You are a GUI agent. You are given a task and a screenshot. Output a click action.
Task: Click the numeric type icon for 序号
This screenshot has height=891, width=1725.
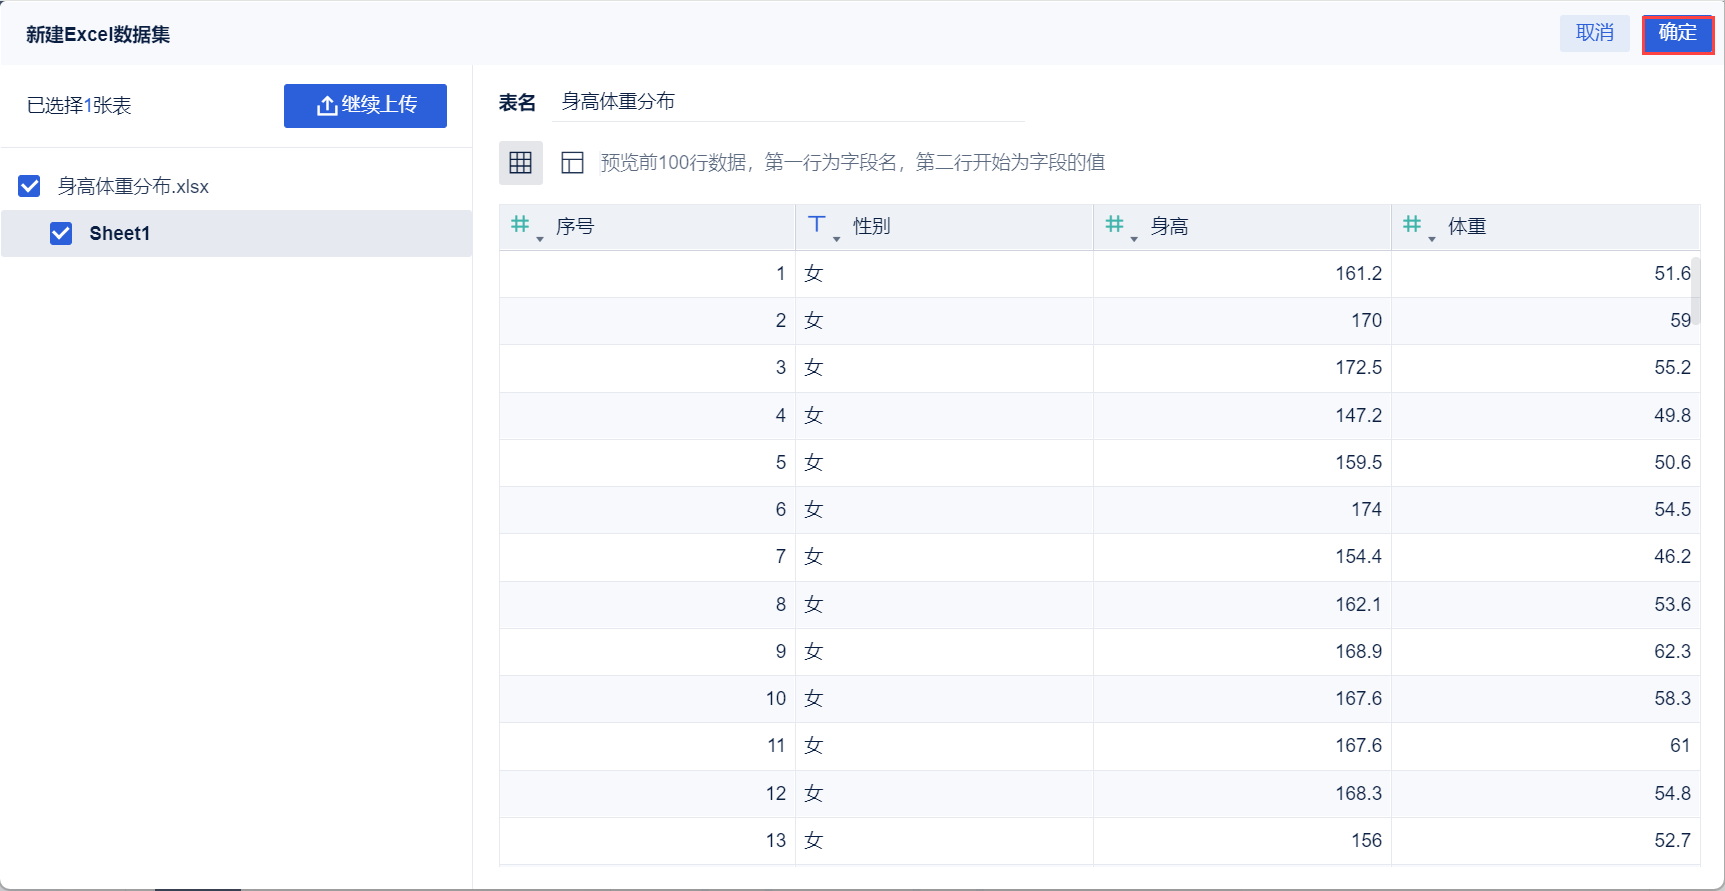click(520, 225)
